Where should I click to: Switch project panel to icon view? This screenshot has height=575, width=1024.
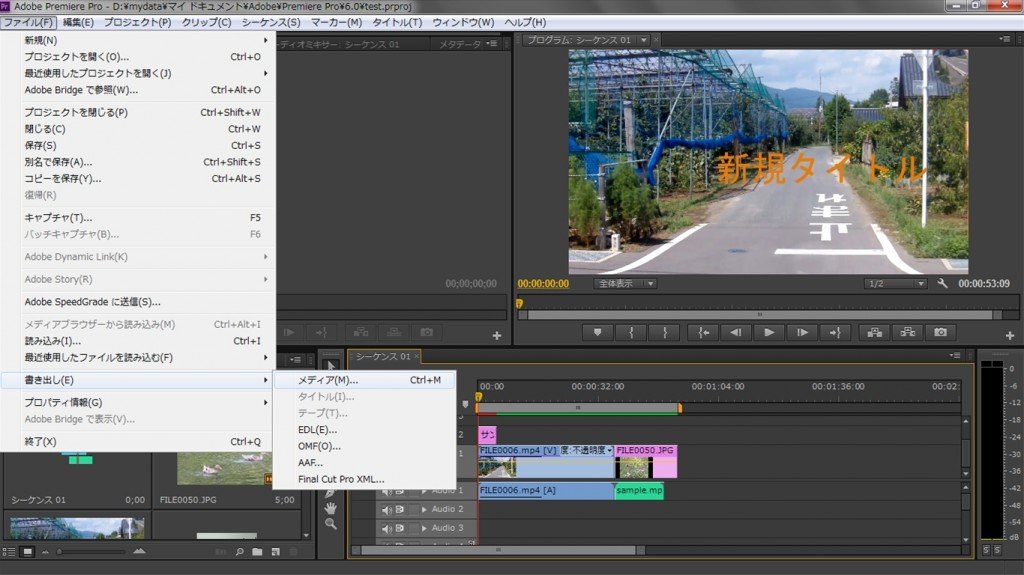[x=27, y=552]
